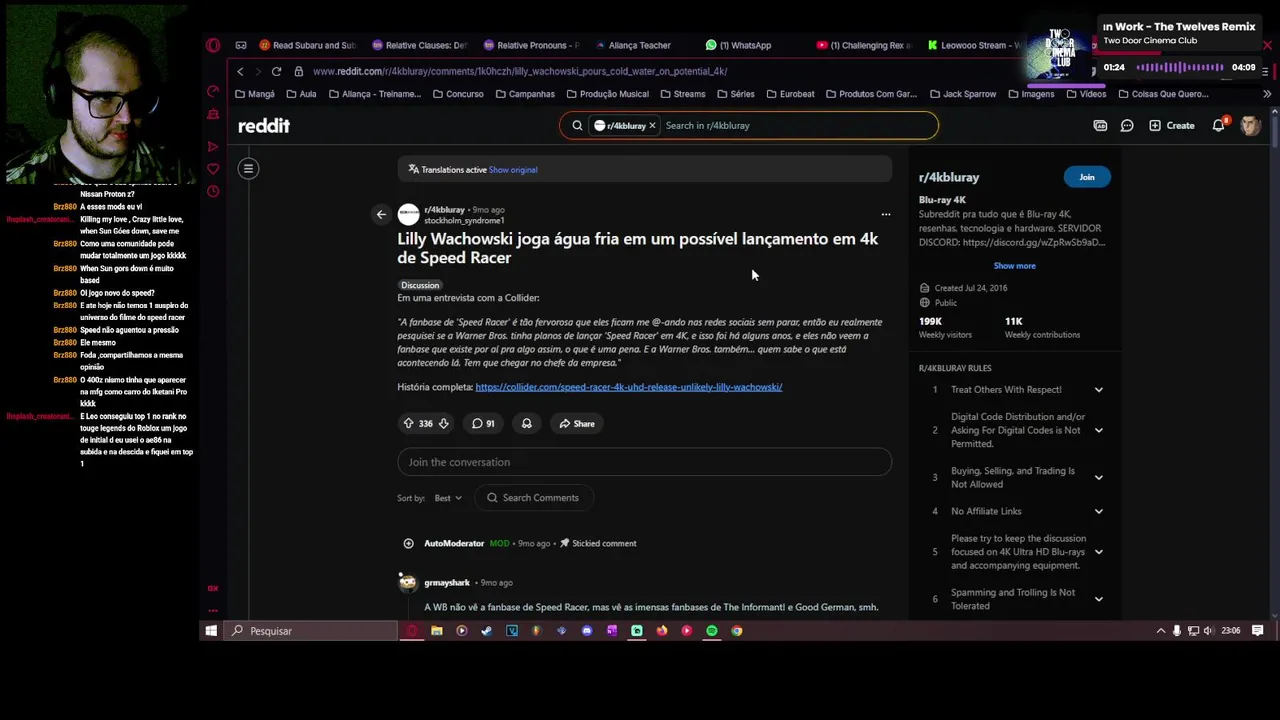The width and height of the screenshot is (1280, 720).
Task: Open Eurobeat bookmarks folder
Action: 790,94
